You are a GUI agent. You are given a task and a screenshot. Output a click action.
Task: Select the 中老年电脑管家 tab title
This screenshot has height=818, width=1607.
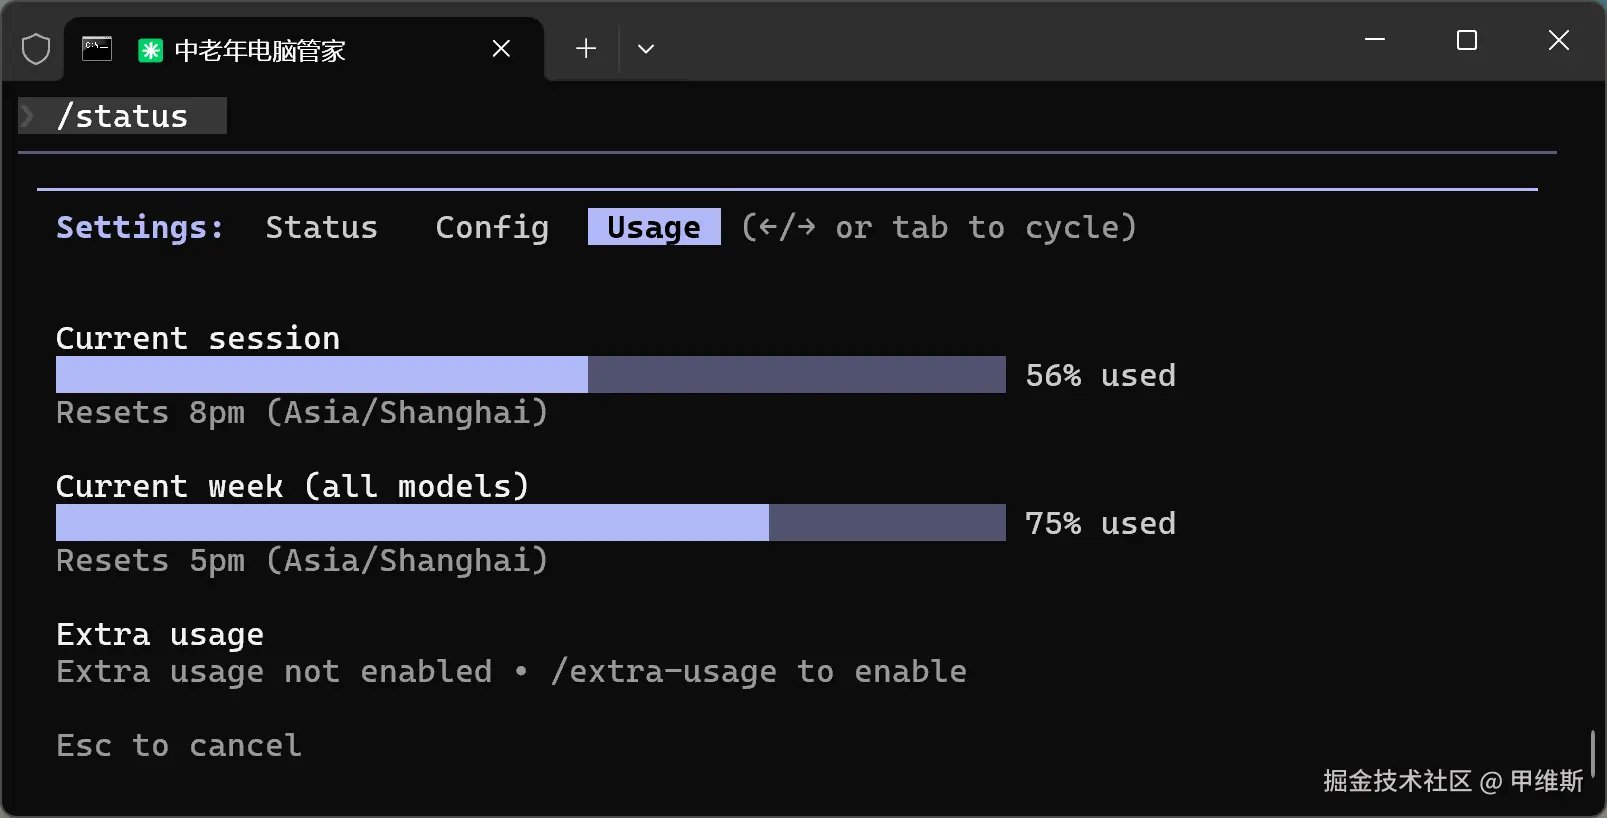(x=260, y=50)
